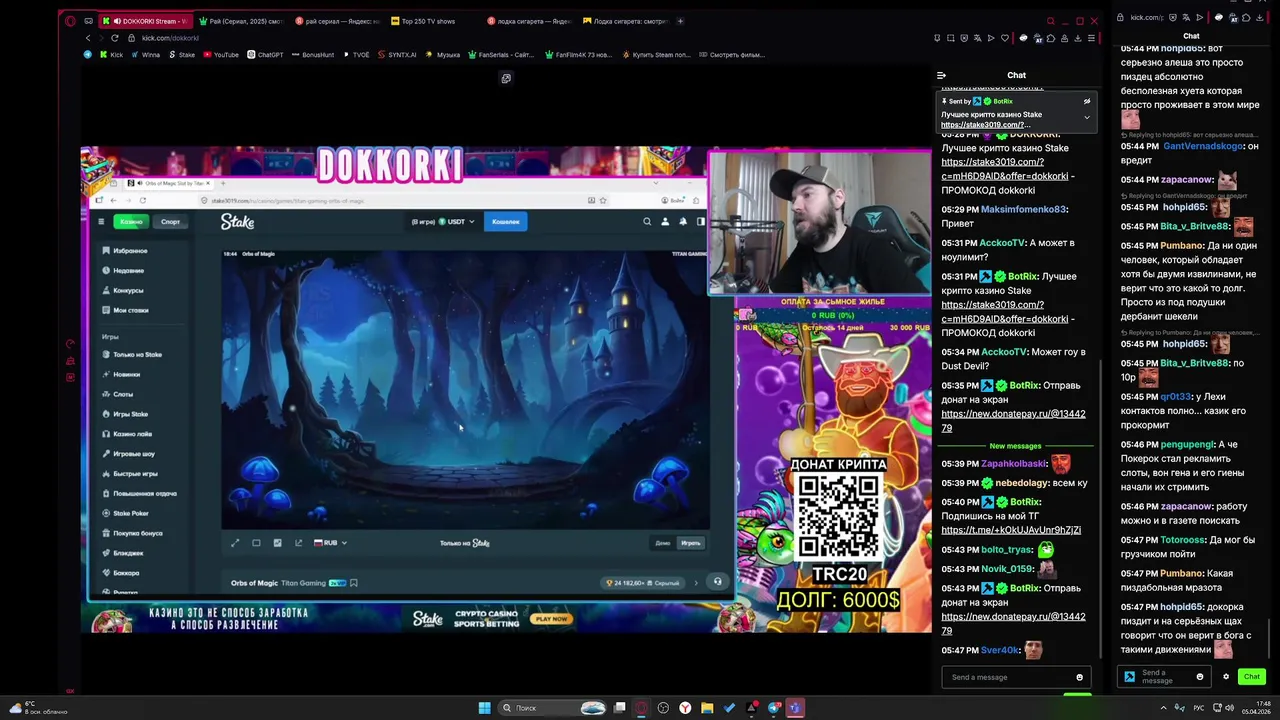Open the stake3019.com link from DOKKORKI message

[x=1007, y=169]
